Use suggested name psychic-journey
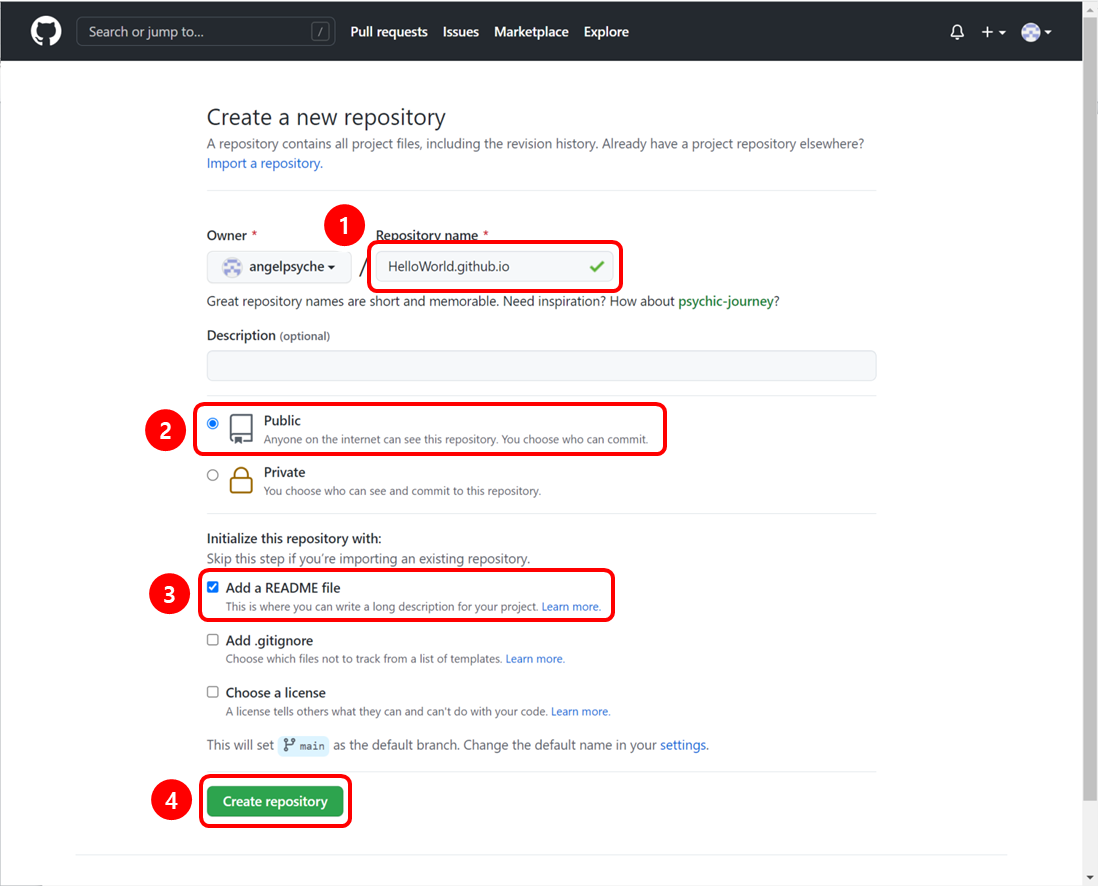This screenshot has height=886, width=1098. pos(725,301)
